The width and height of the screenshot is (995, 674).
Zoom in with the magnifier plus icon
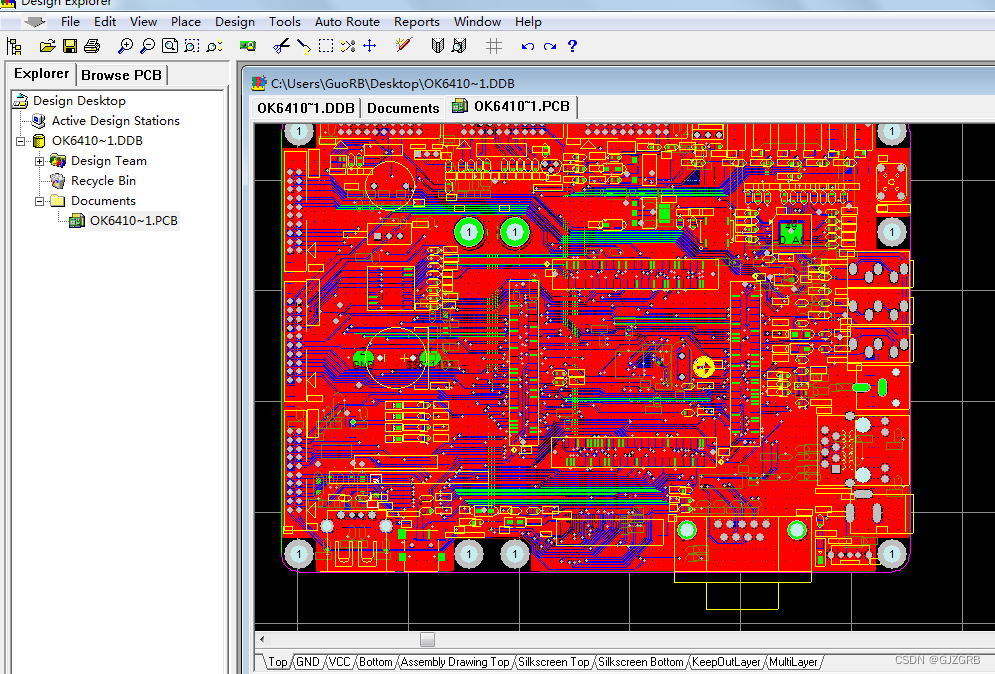click(x=125, y=46)
